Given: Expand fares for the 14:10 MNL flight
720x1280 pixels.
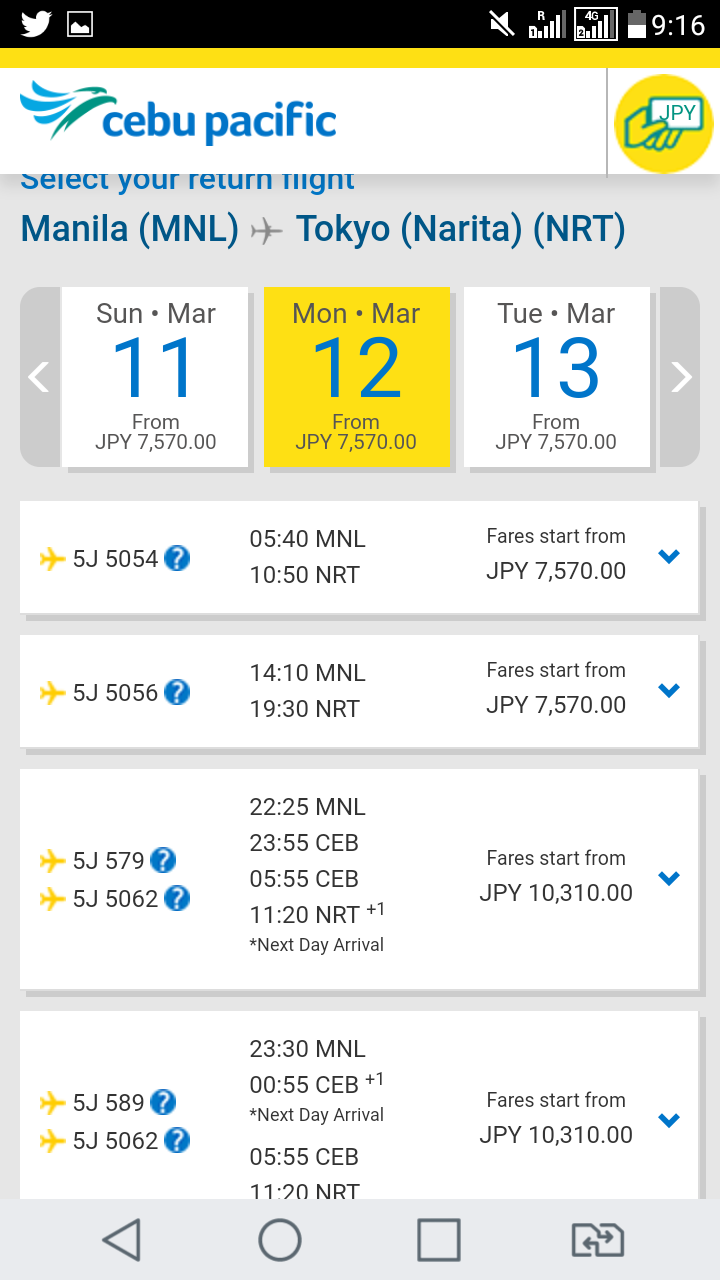Looking at the screenshot, I should pyautogui.click(x=669, y=690).
